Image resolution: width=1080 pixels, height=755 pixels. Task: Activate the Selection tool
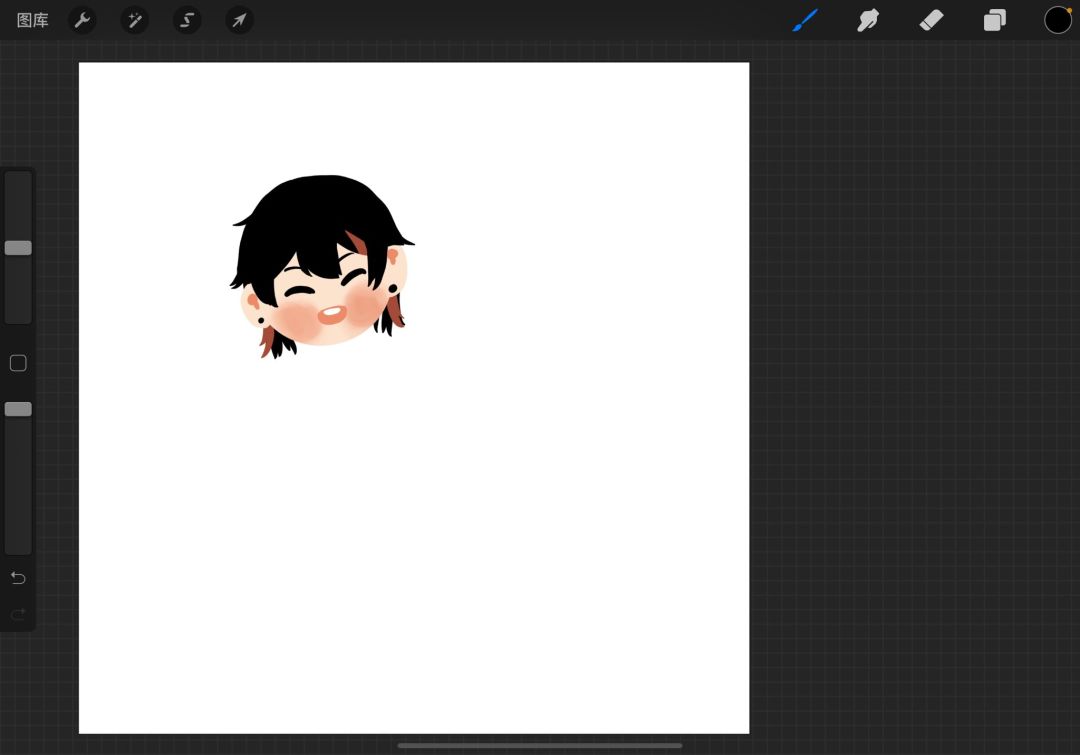tap(187, 21)
